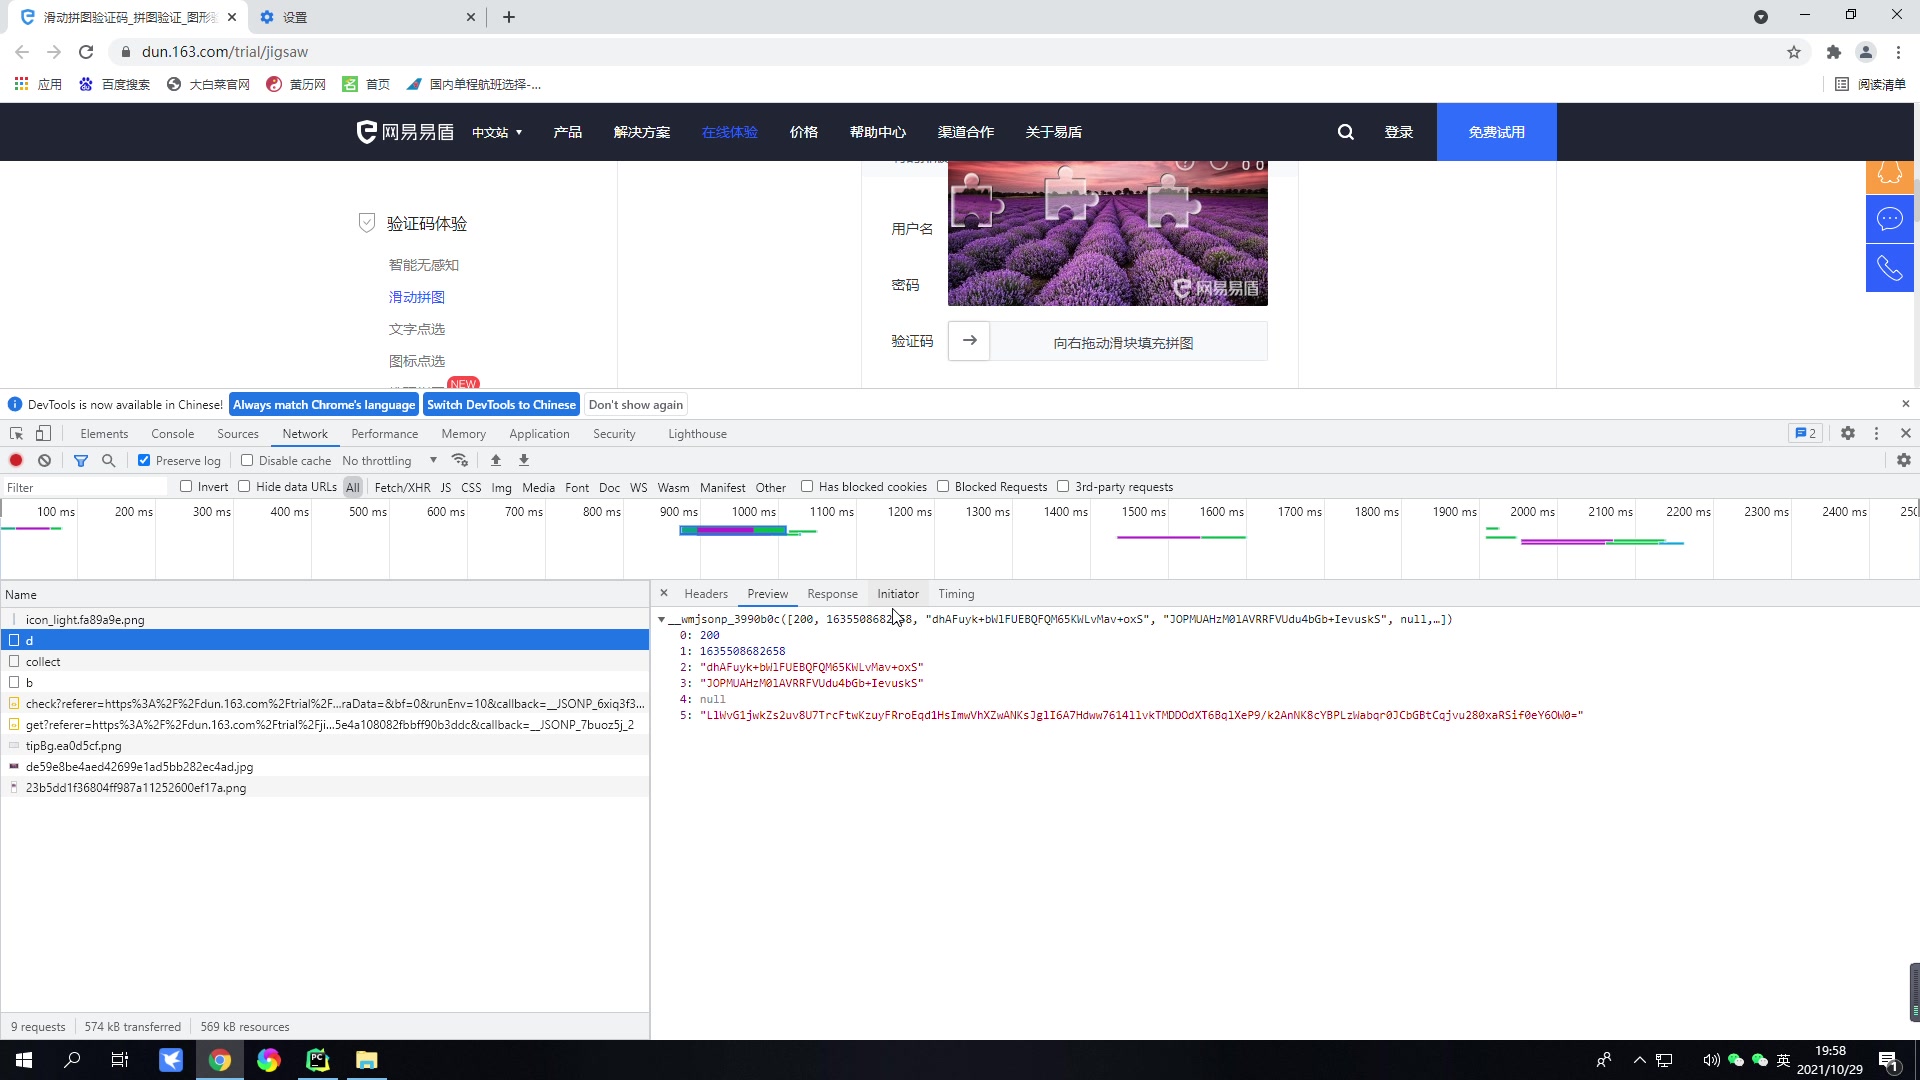
Task: Enable Disable cache checkbox
Action: (247, 460)
